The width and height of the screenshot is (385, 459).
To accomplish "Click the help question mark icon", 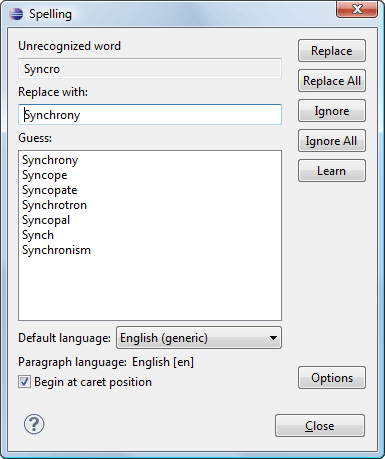I will point(34,424).
